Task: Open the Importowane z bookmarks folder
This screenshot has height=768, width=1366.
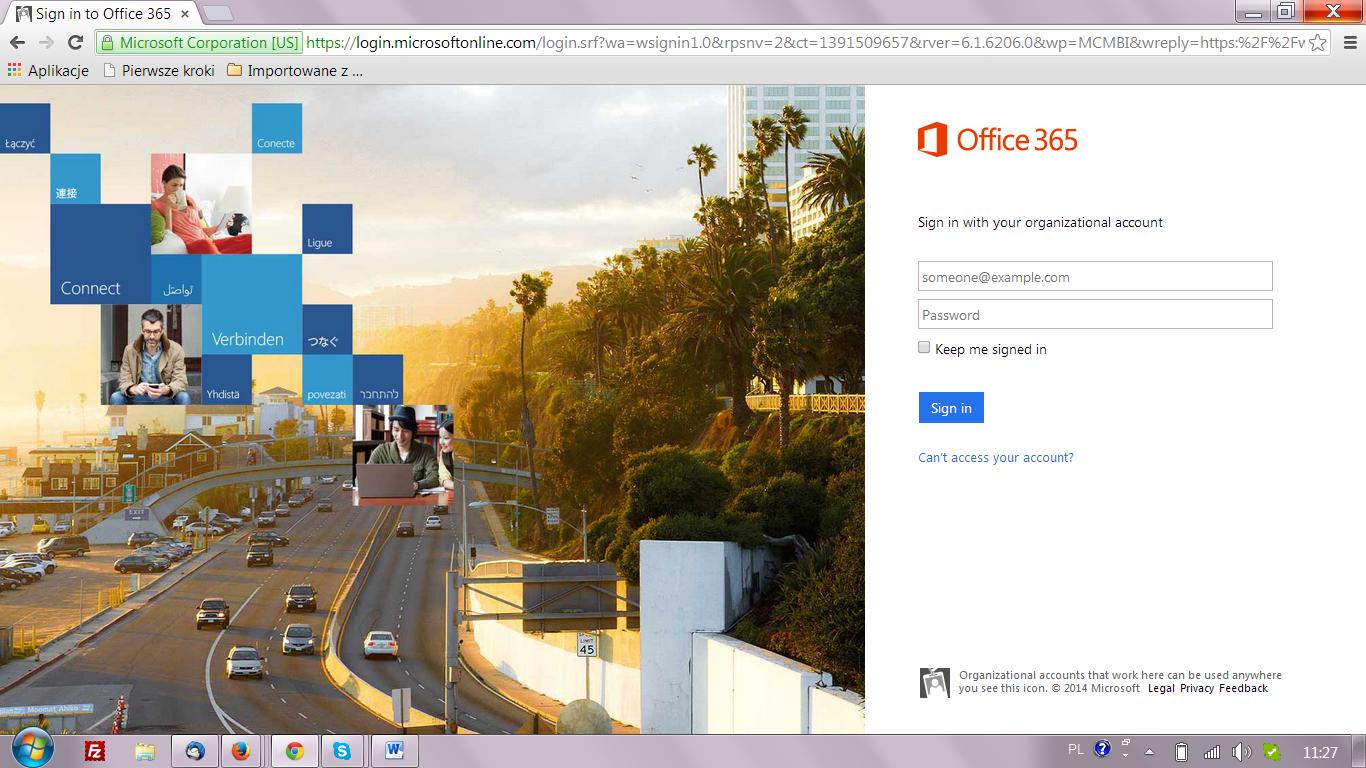Action: coord(295,70)
